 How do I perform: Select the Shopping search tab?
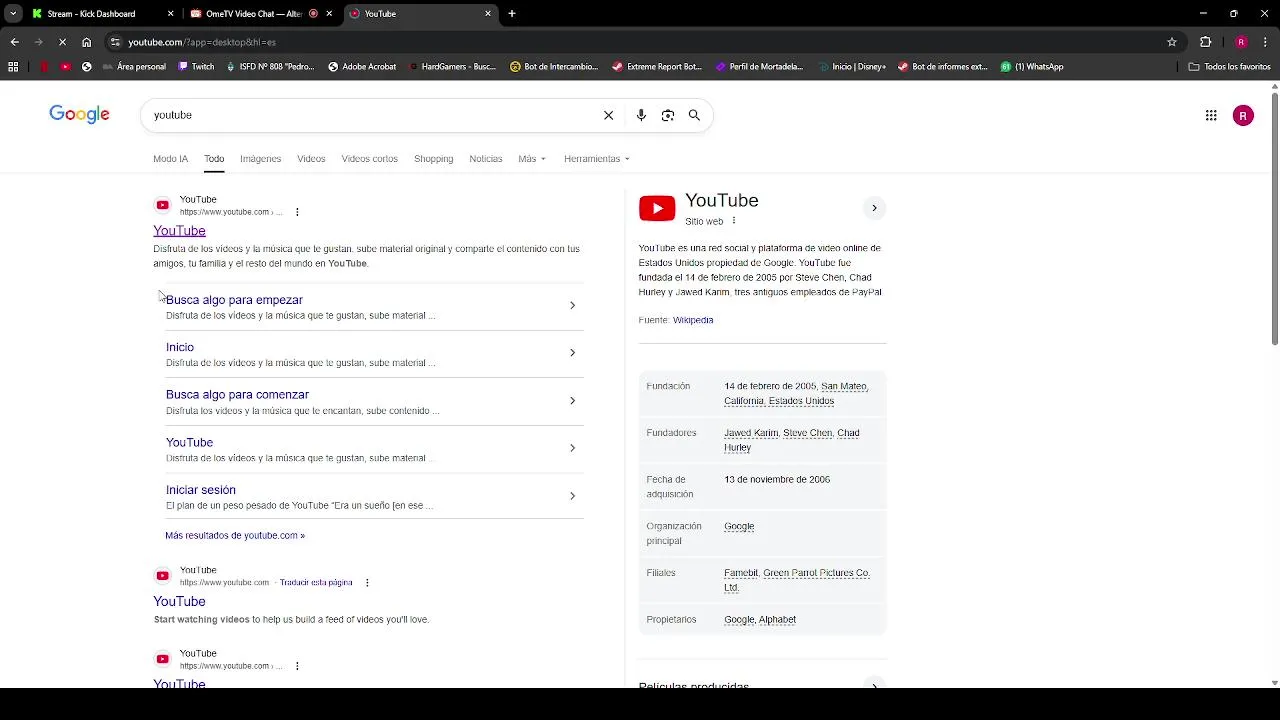pyautogui.click(x=433, y=159)
